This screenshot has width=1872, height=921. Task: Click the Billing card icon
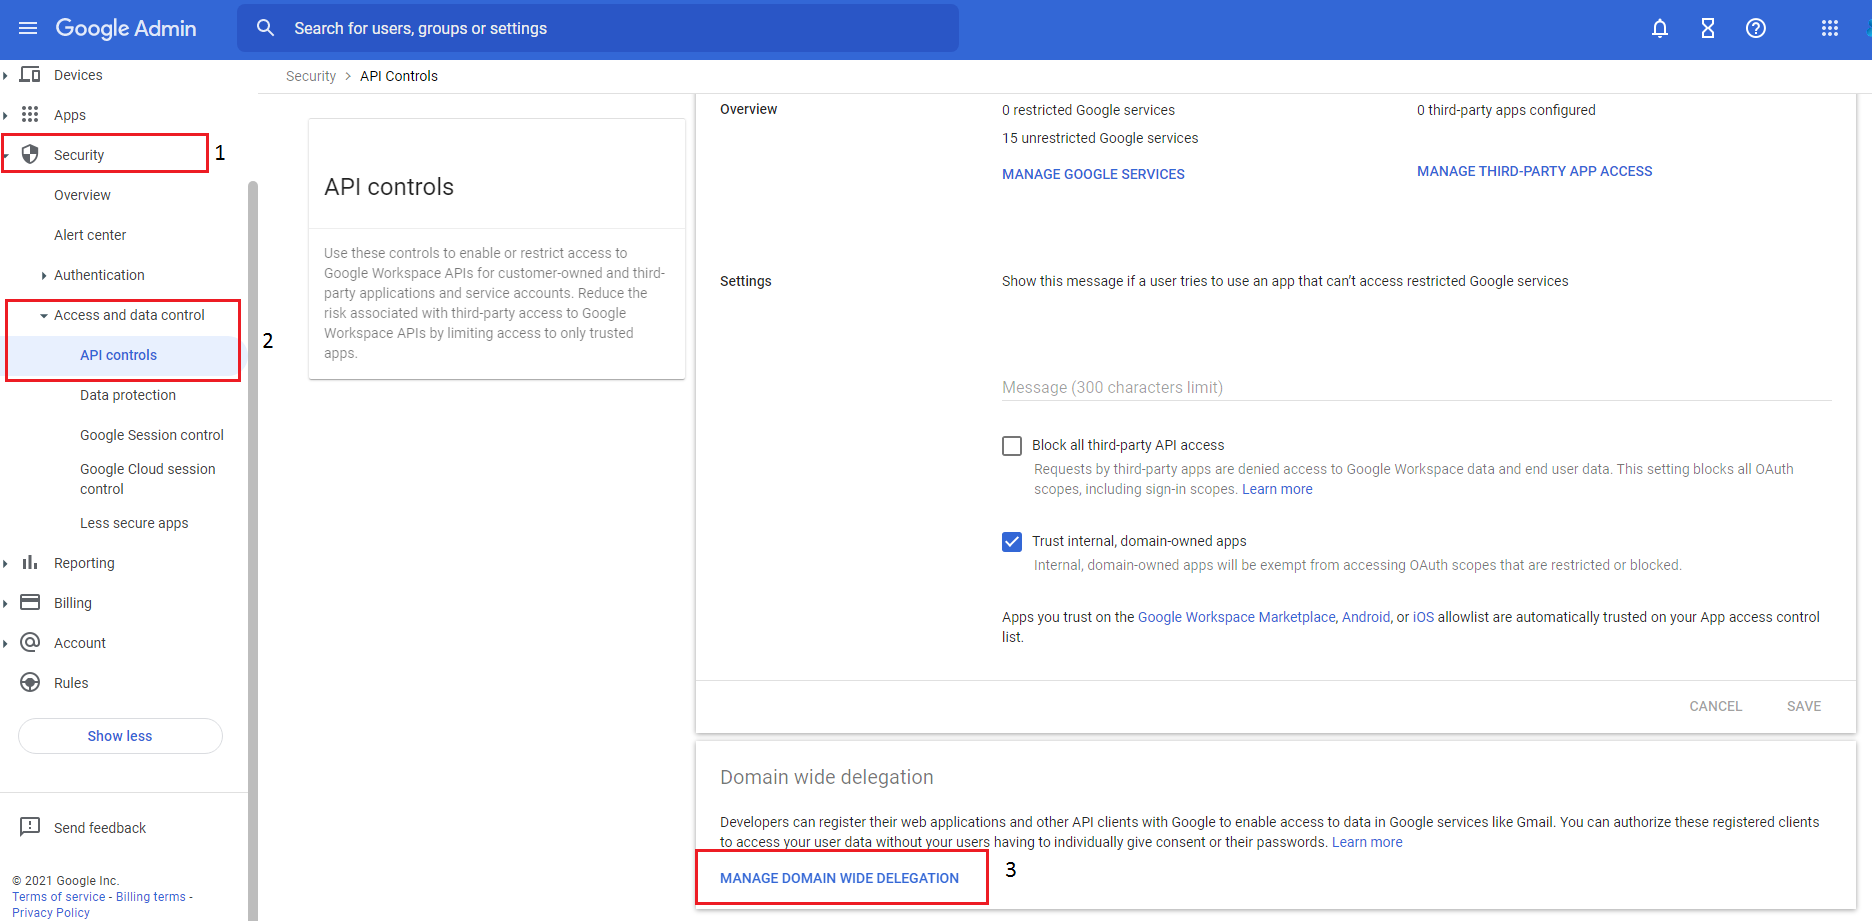[30, 602]
